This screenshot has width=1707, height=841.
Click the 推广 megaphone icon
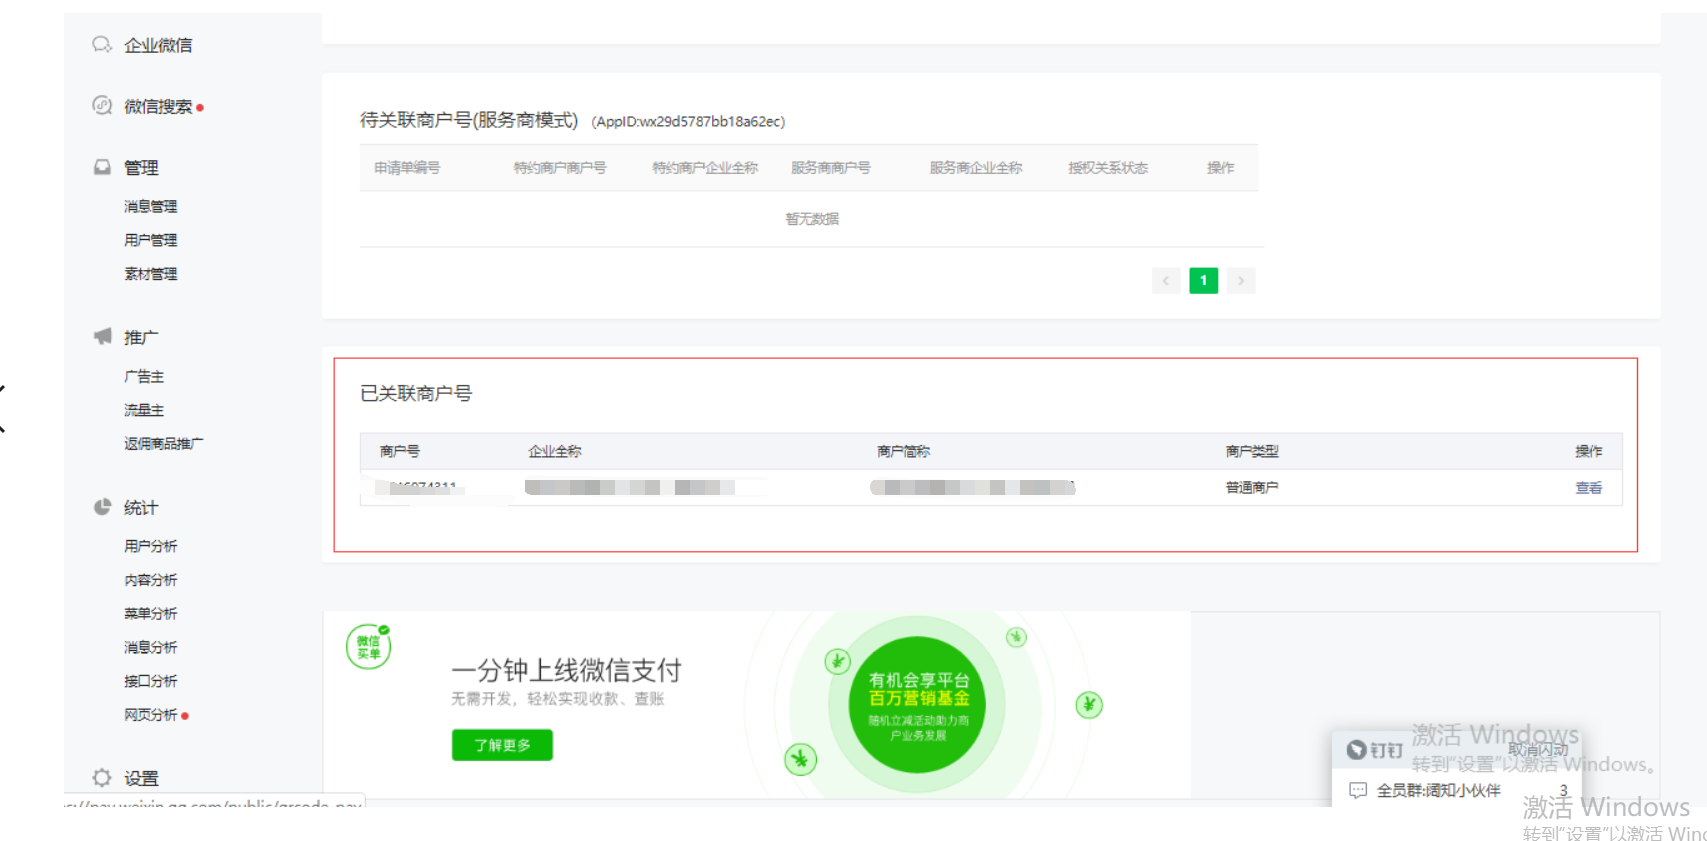pos(102,337)
